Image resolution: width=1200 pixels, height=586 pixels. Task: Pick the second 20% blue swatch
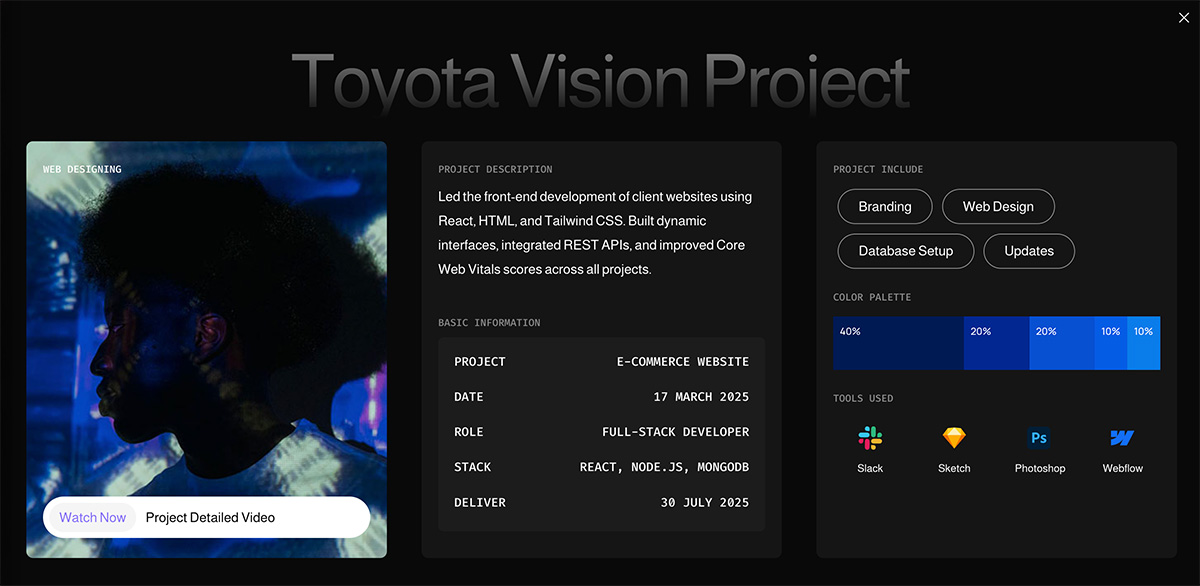(1061, 344)
